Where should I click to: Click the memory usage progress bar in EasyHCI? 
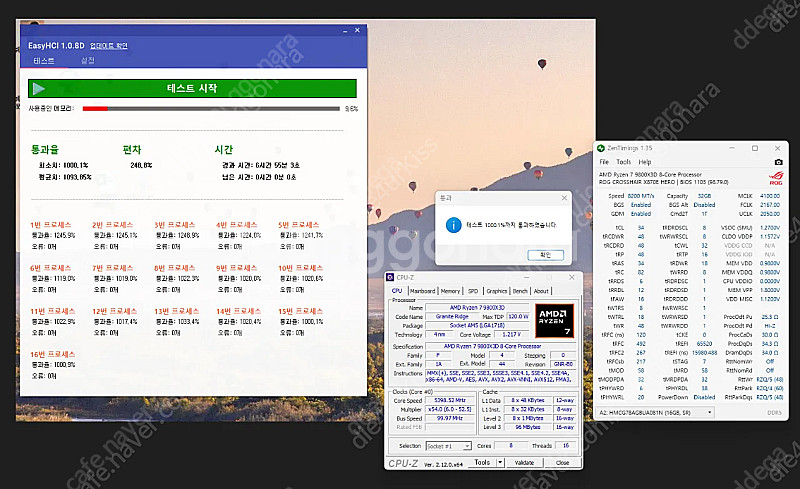[211, 108]
